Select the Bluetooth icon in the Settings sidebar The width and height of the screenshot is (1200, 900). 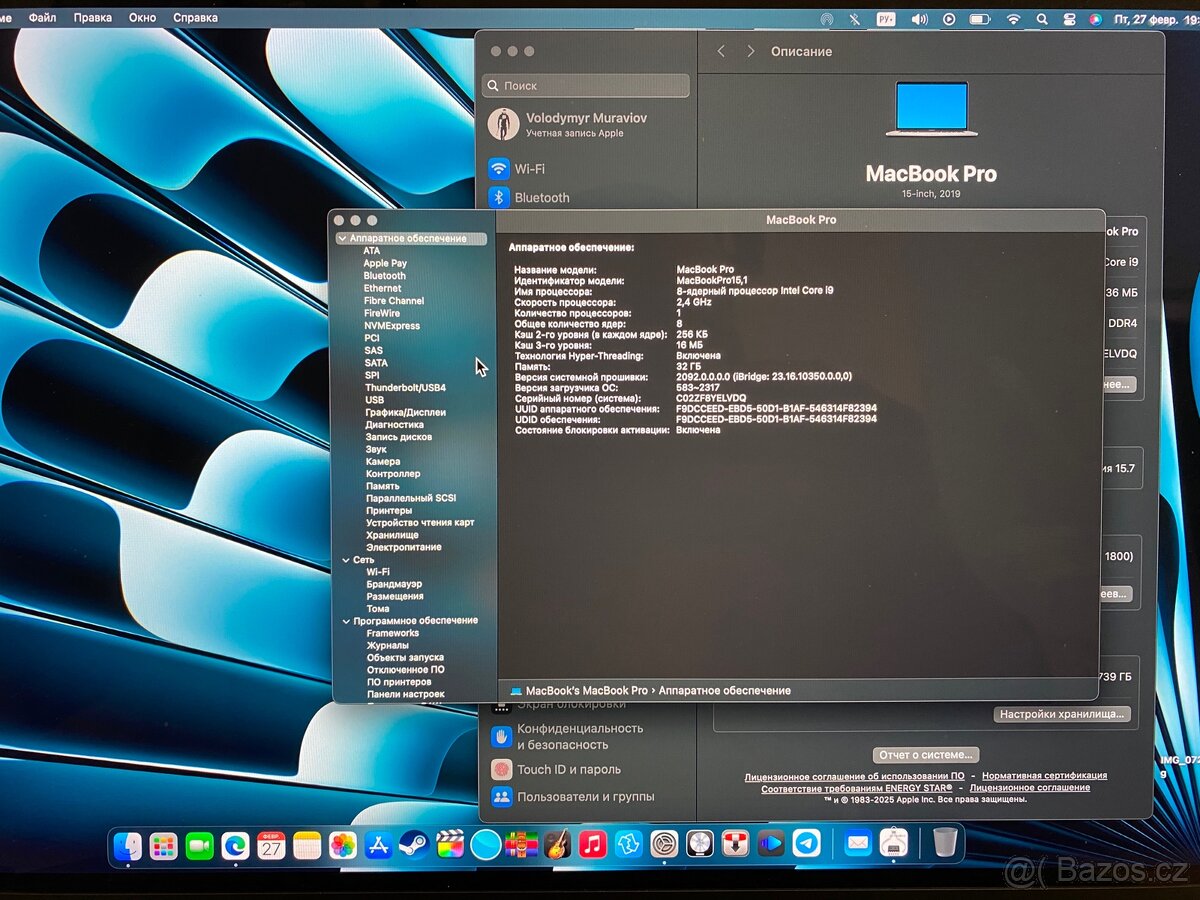coord(501,197)
